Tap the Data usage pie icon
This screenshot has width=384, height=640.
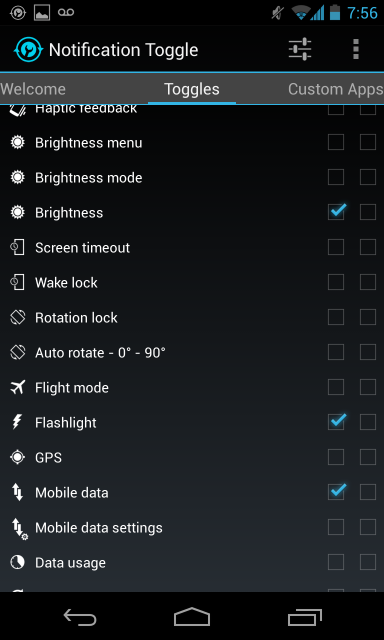(18, 563)
